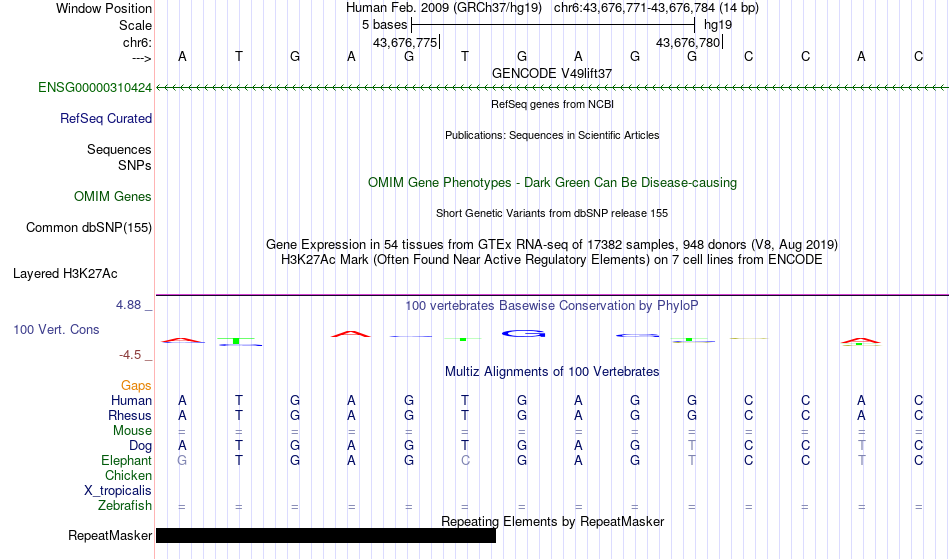Open the RefSeq Curated track label

click(x=105, y=119)
